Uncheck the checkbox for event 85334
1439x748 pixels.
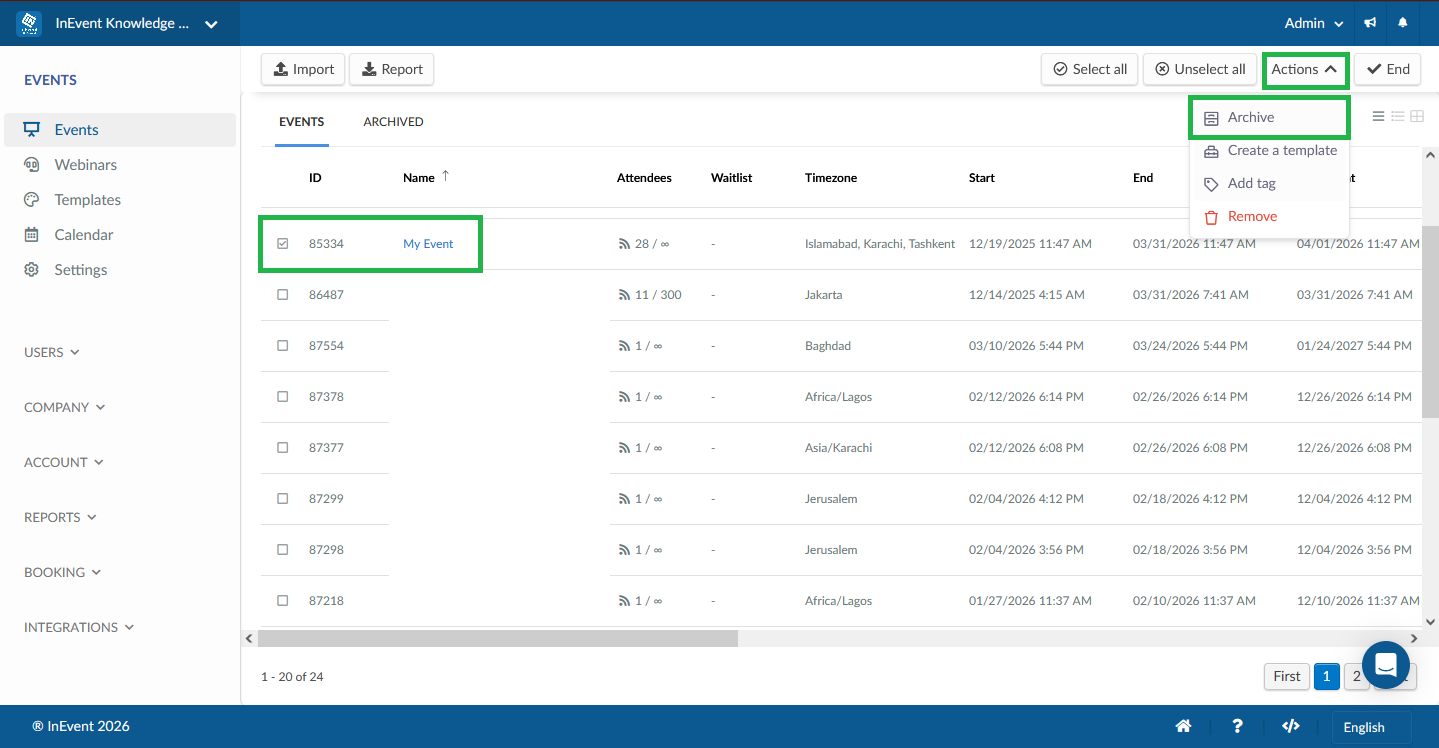click(283, 244)
